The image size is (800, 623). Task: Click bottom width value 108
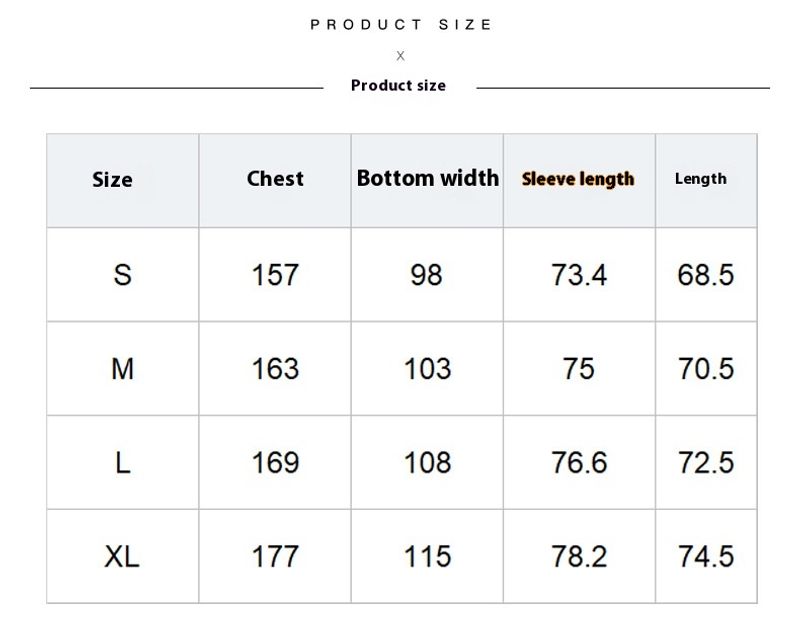pyautogui.click(x=427, y=463)
